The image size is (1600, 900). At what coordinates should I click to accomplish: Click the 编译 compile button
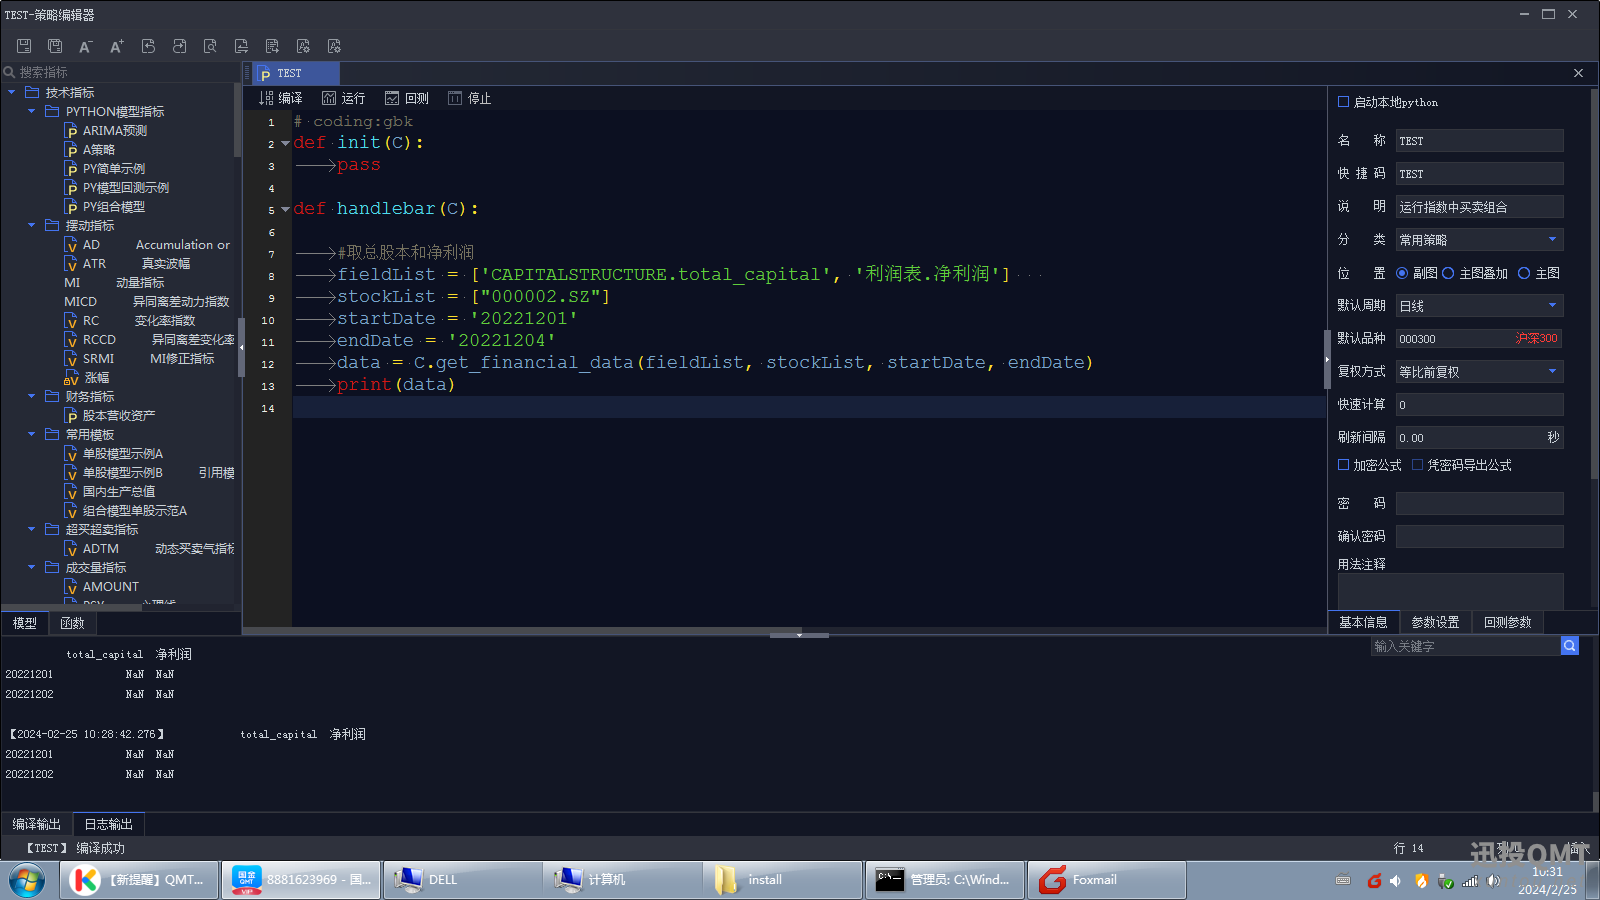click(x=281, y=98)
